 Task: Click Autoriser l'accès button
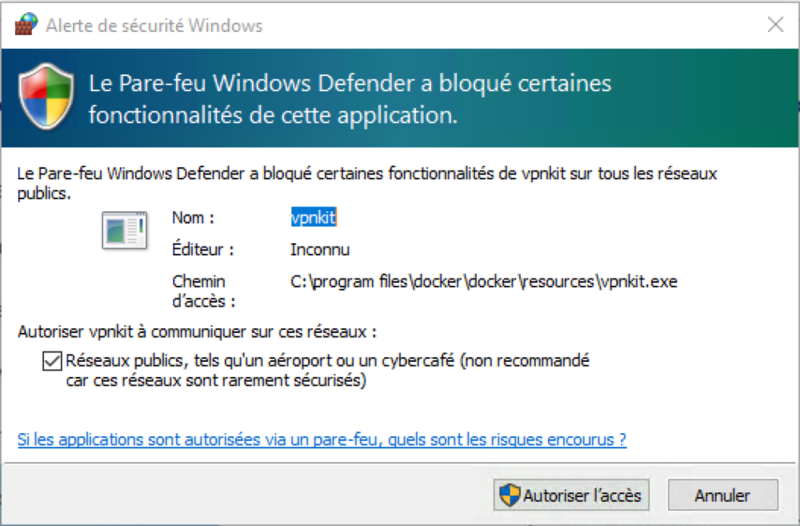click(571, 495)
